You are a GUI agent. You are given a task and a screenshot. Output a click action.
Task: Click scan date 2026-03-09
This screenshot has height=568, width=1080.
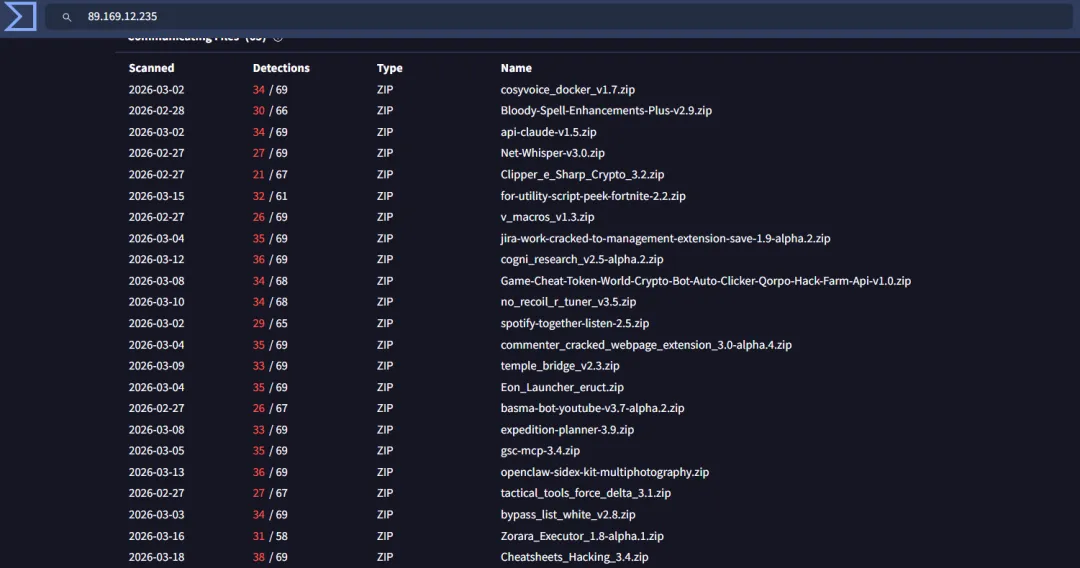click(156, 366)
